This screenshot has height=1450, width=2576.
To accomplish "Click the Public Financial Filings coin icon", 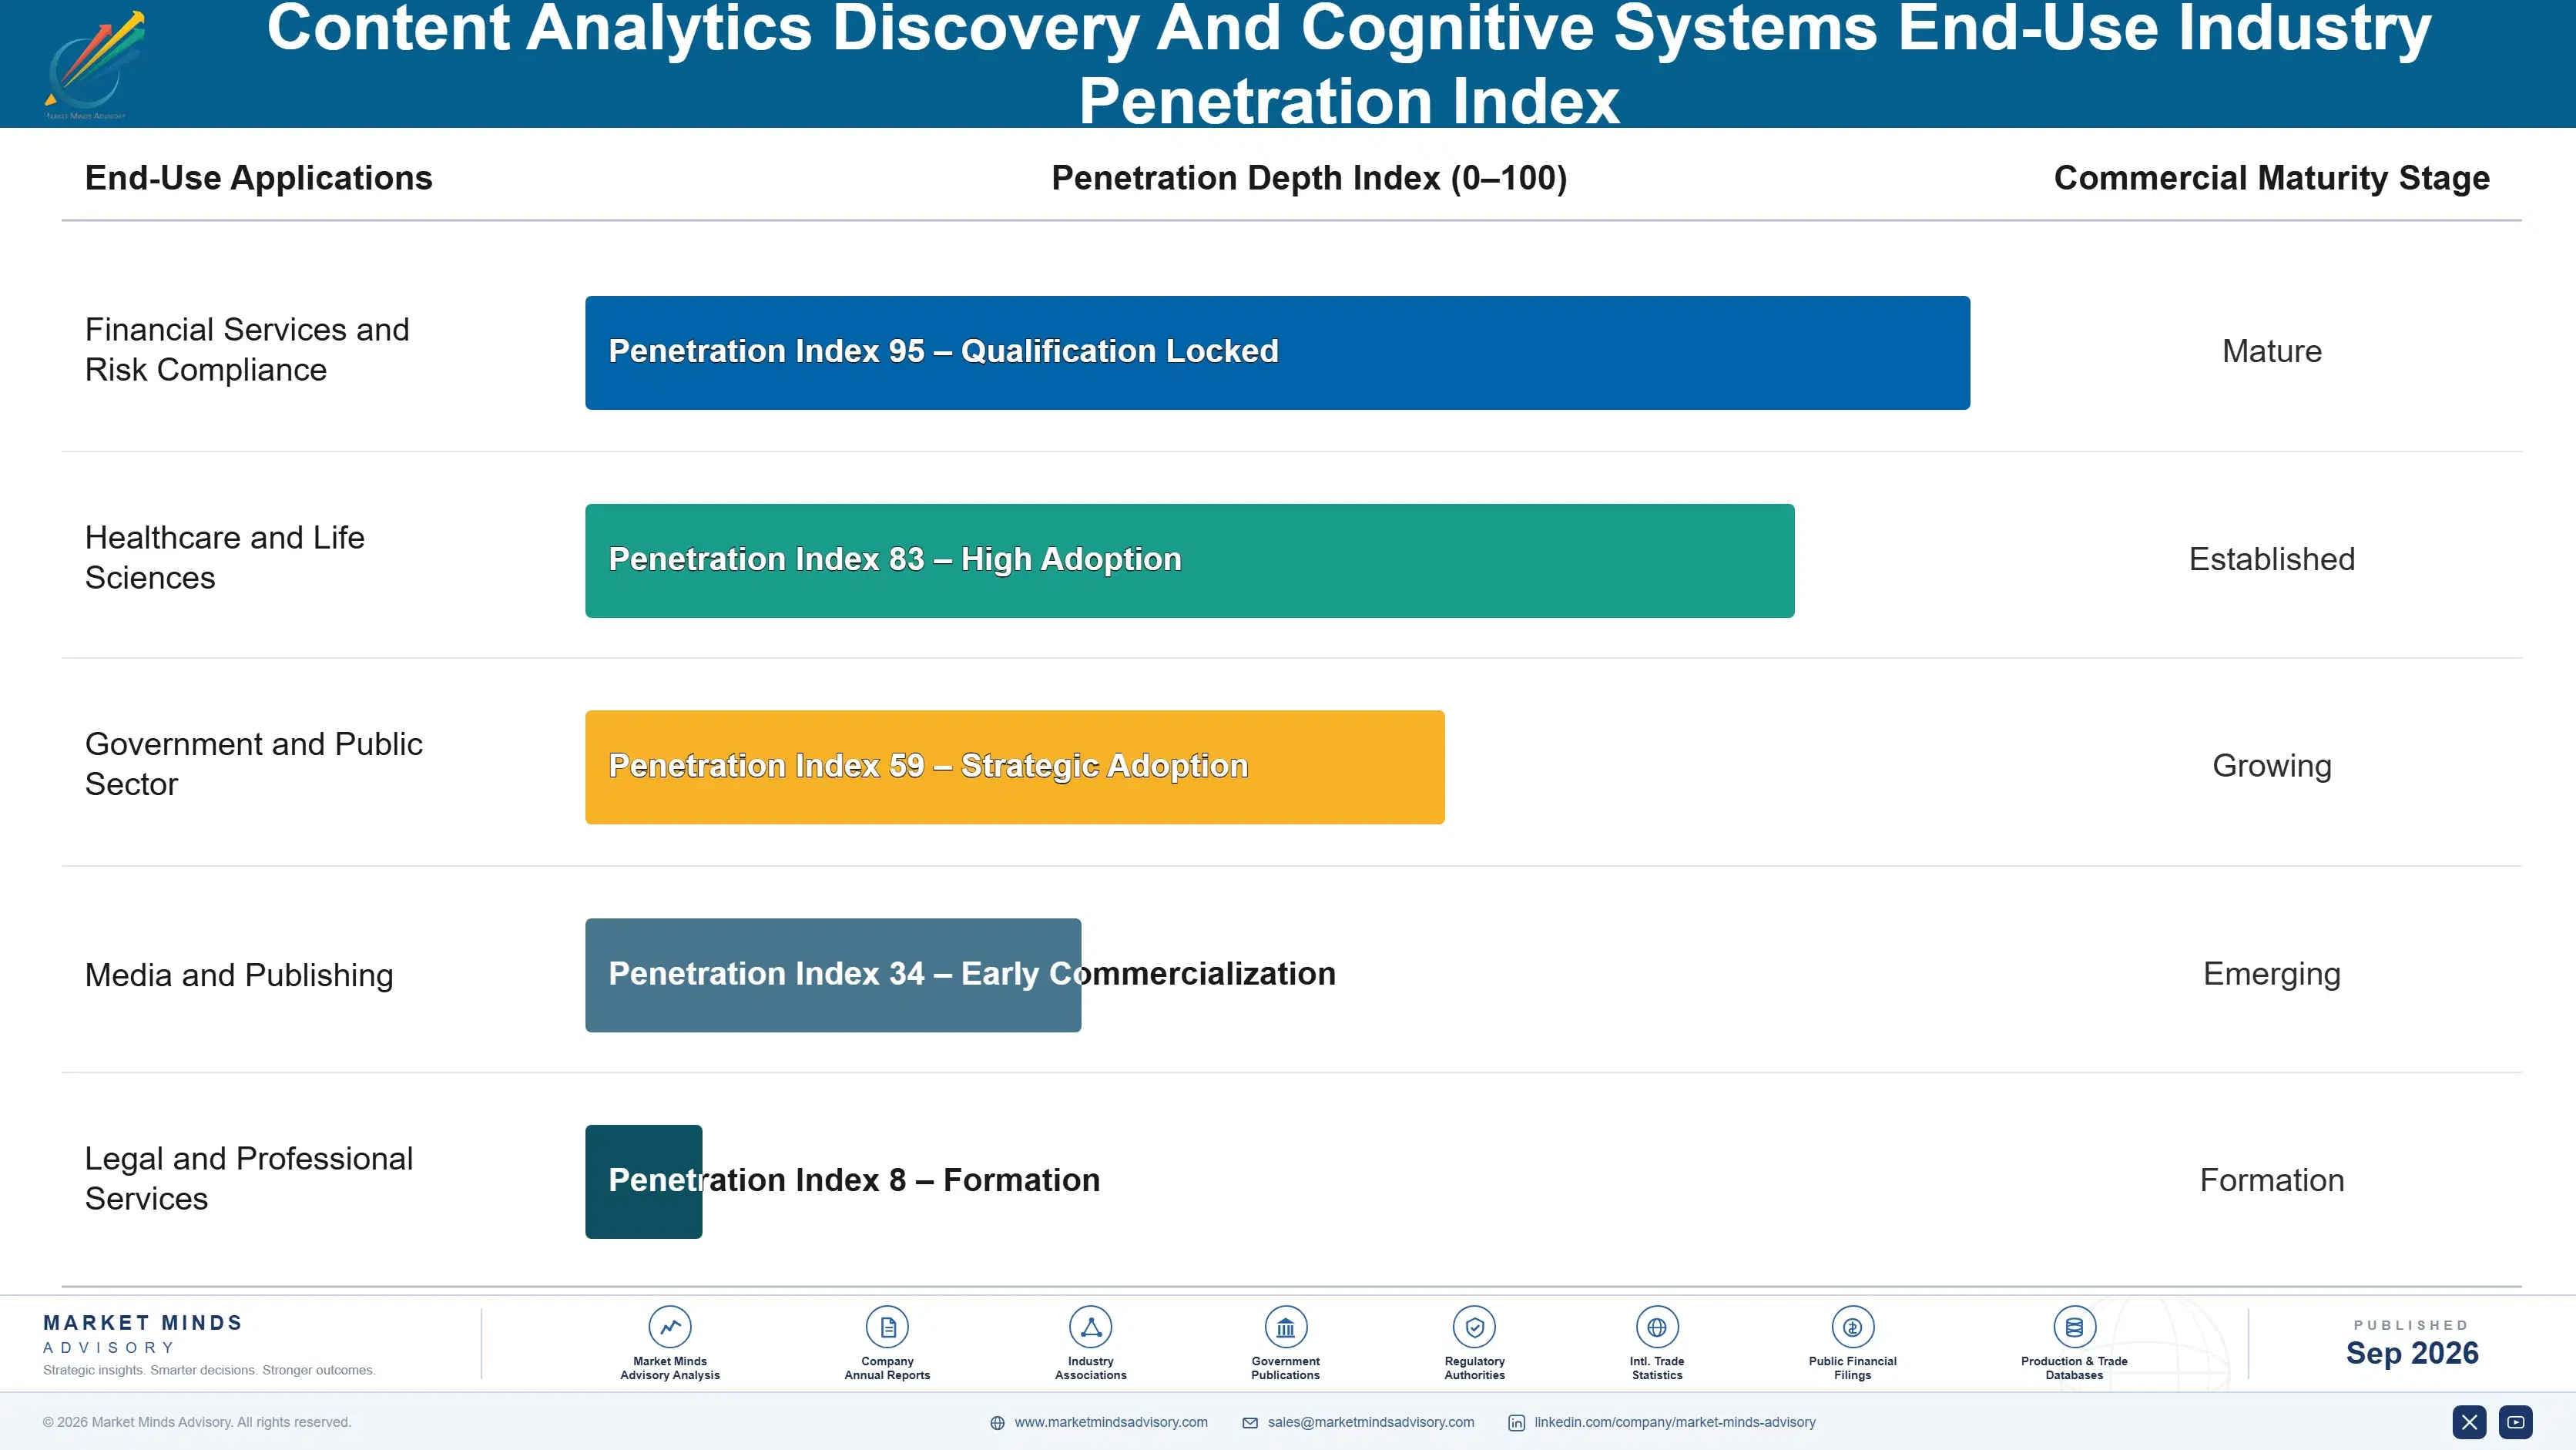I will pyautogui.click(x=1852, y=1327).
